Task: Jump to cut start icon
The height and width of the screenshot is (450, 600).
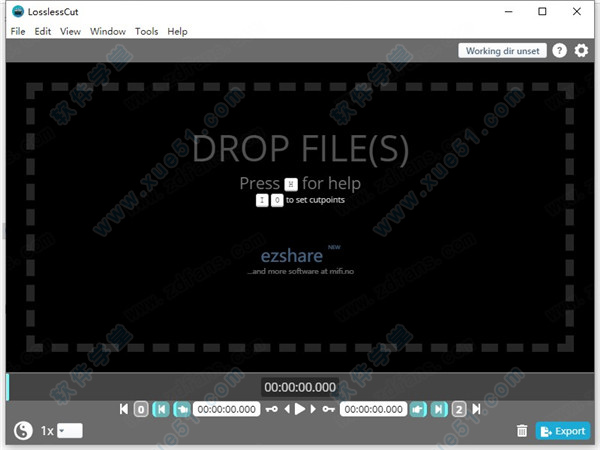Action: (x=161, y=409)
